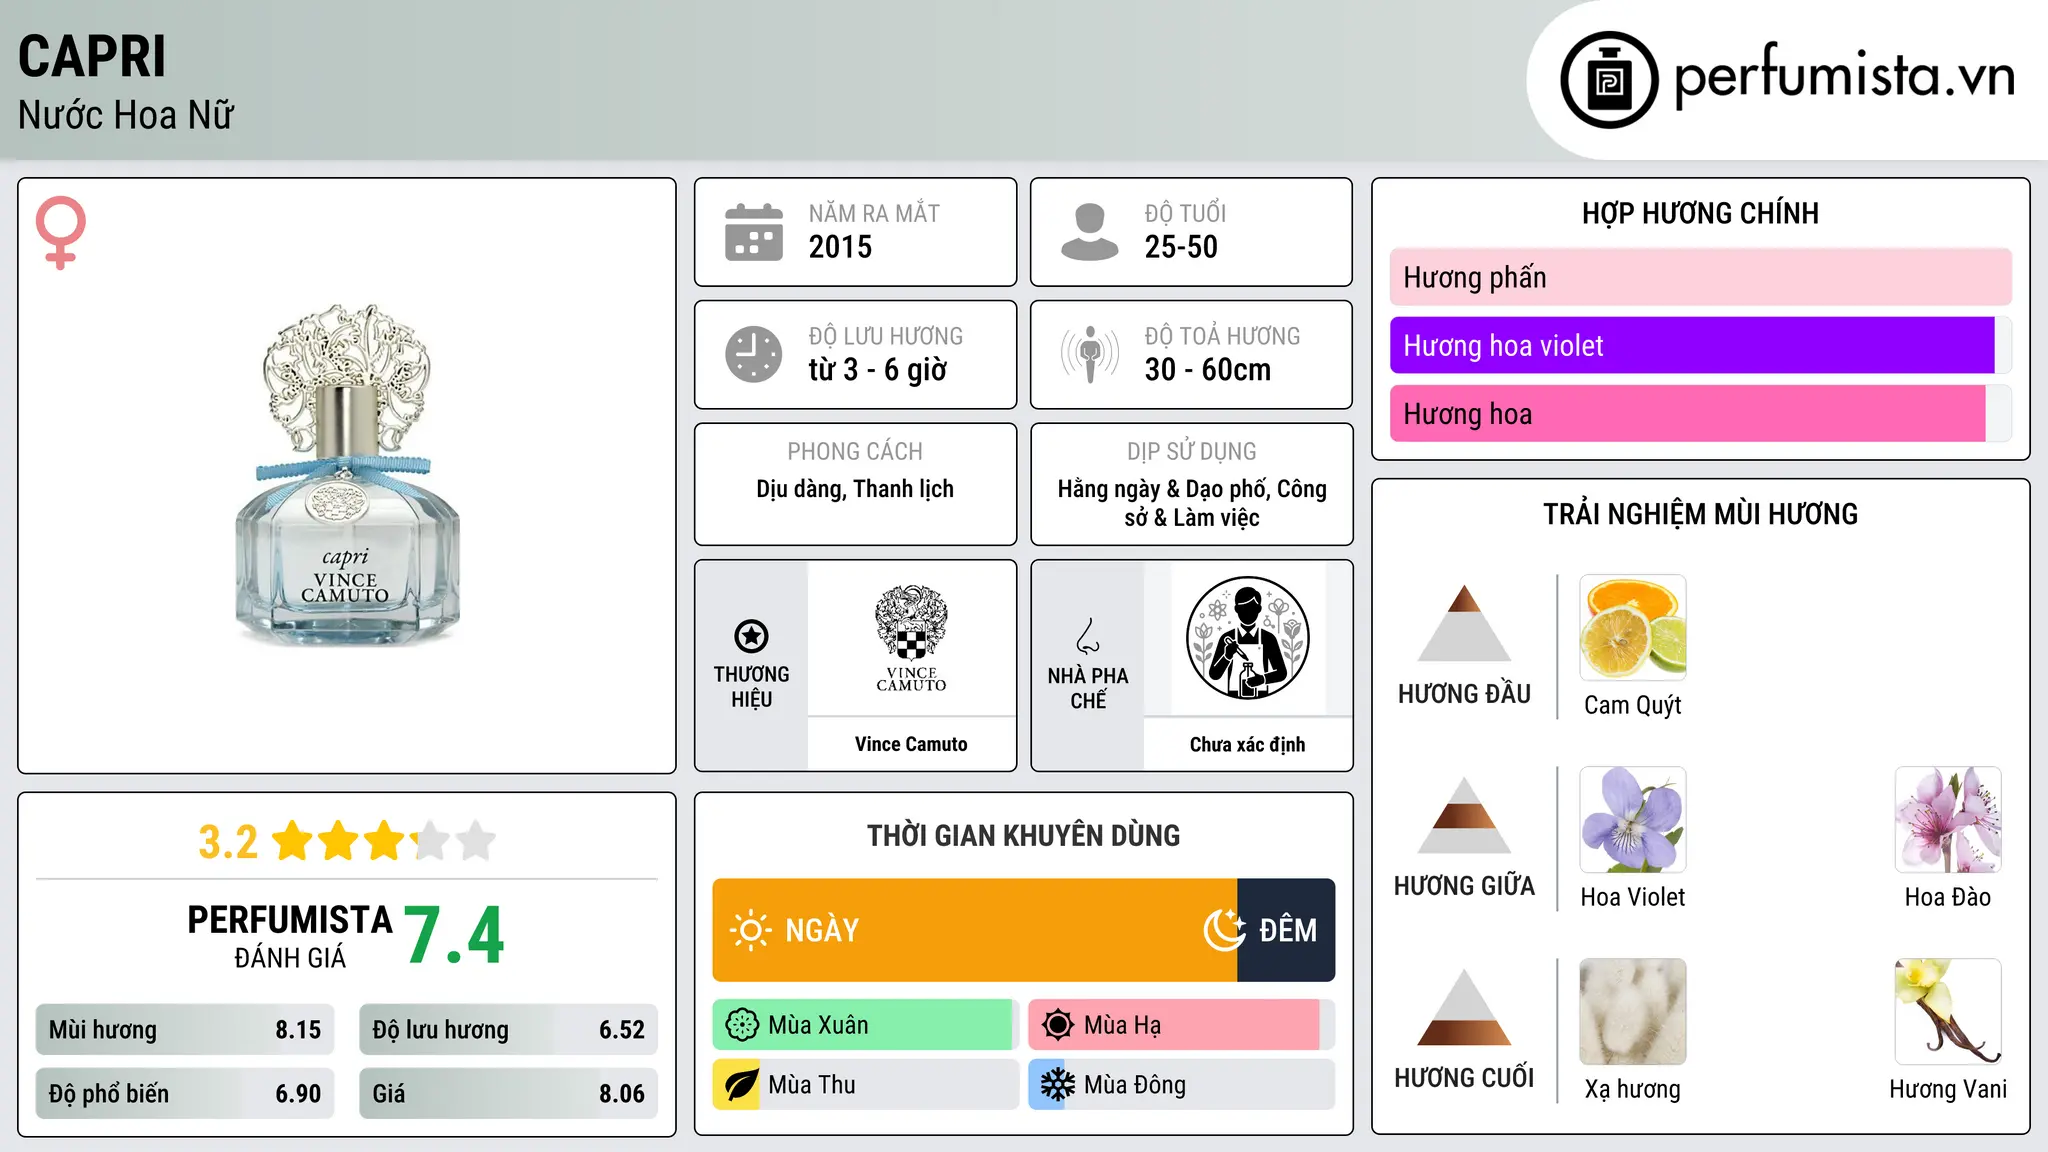This screenshot has width=2048, height=1152.
Task: Click the pink Hương hoa accord bar
Action: click(x=1688, y=413)
